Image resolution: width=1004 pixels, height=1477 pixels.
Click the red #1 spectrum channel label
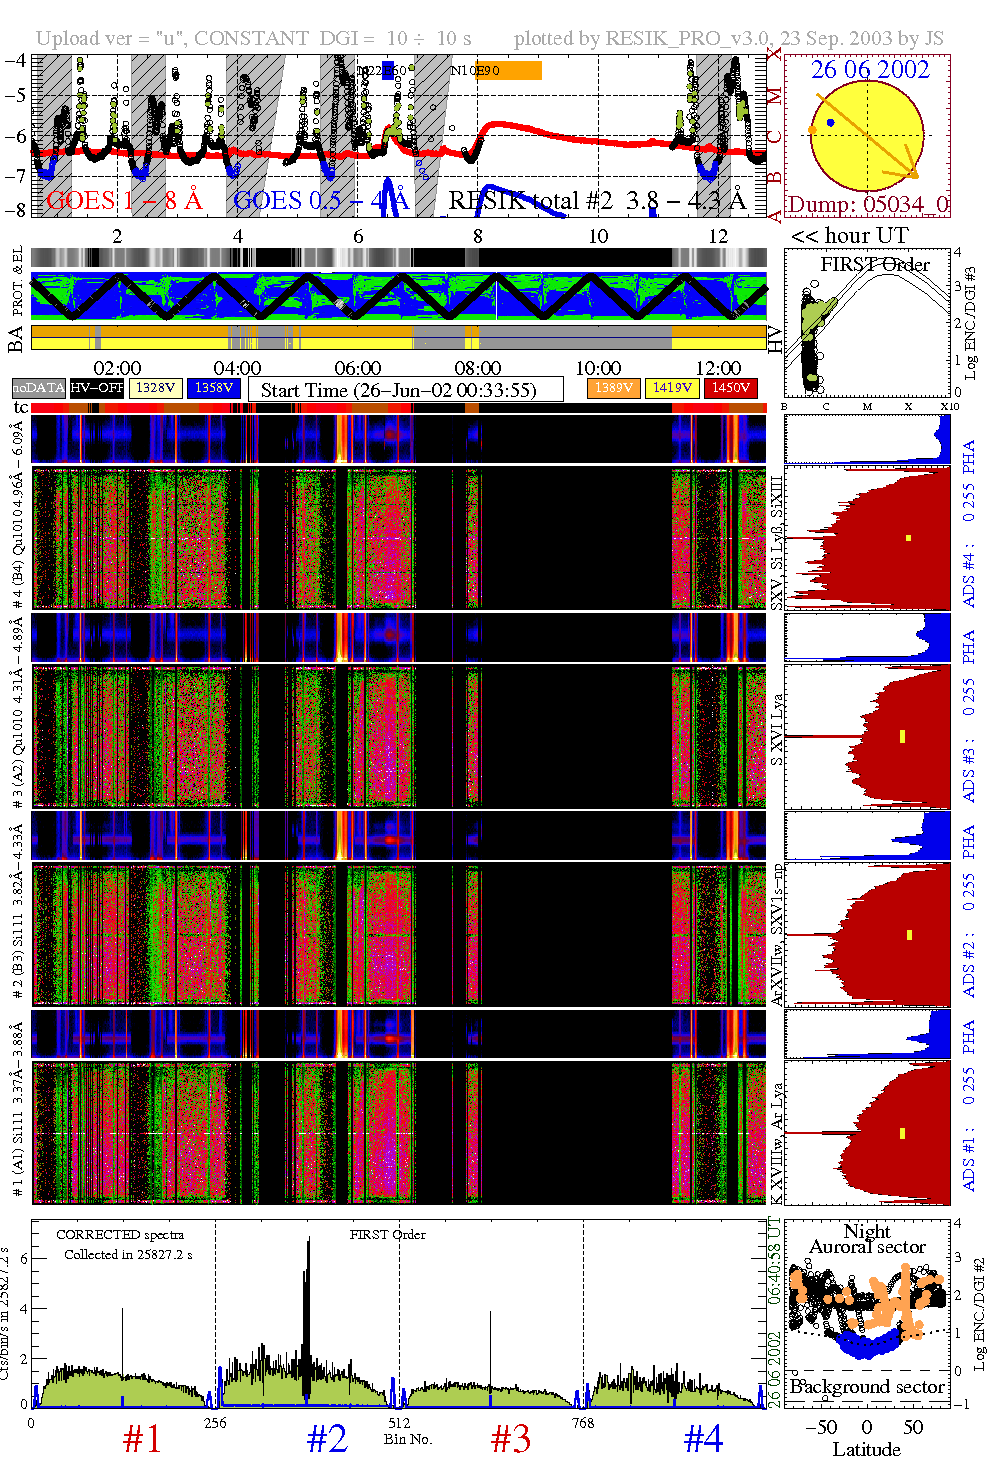click(142, 1439)
